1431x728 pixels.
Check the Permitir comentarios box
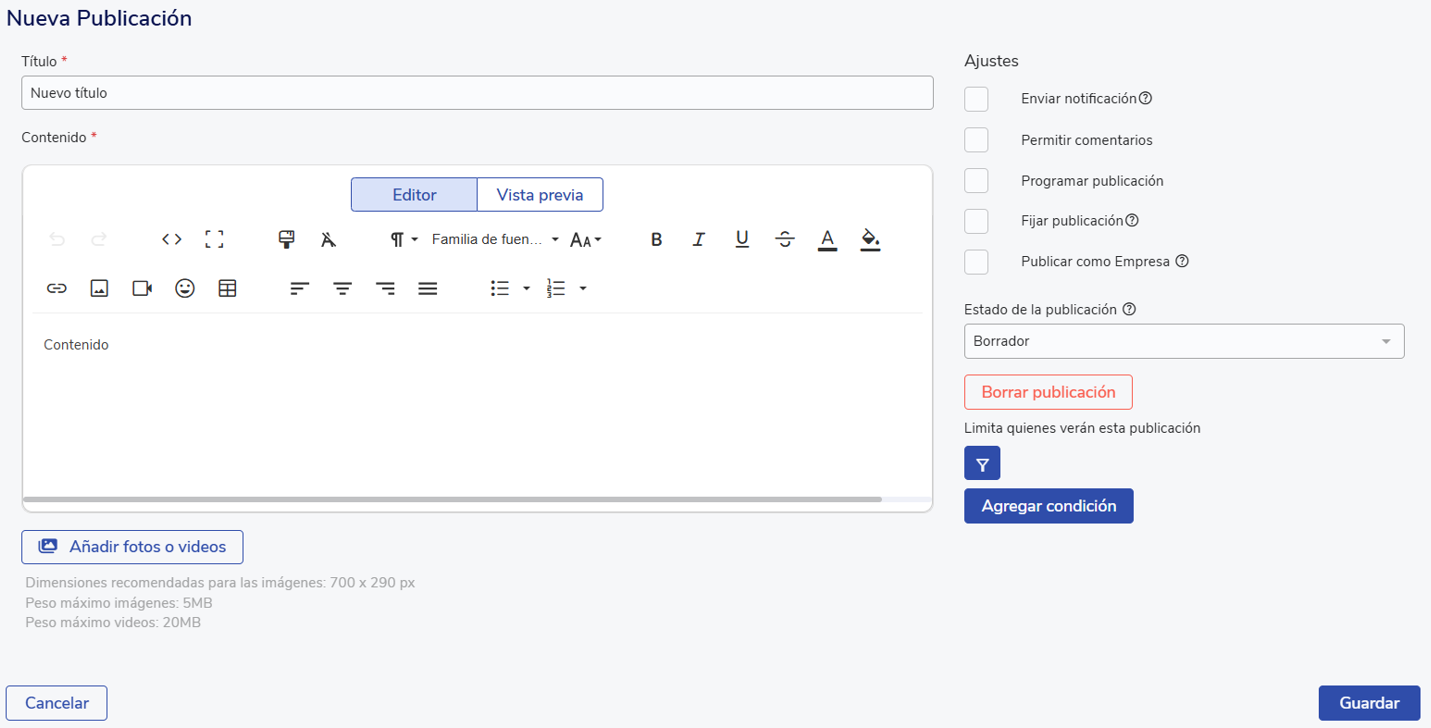point(976,140)
